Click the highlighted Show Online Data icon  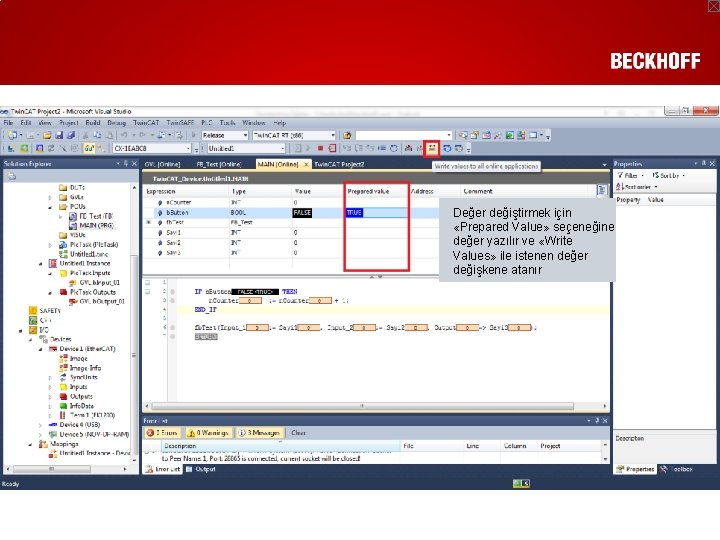89,148
